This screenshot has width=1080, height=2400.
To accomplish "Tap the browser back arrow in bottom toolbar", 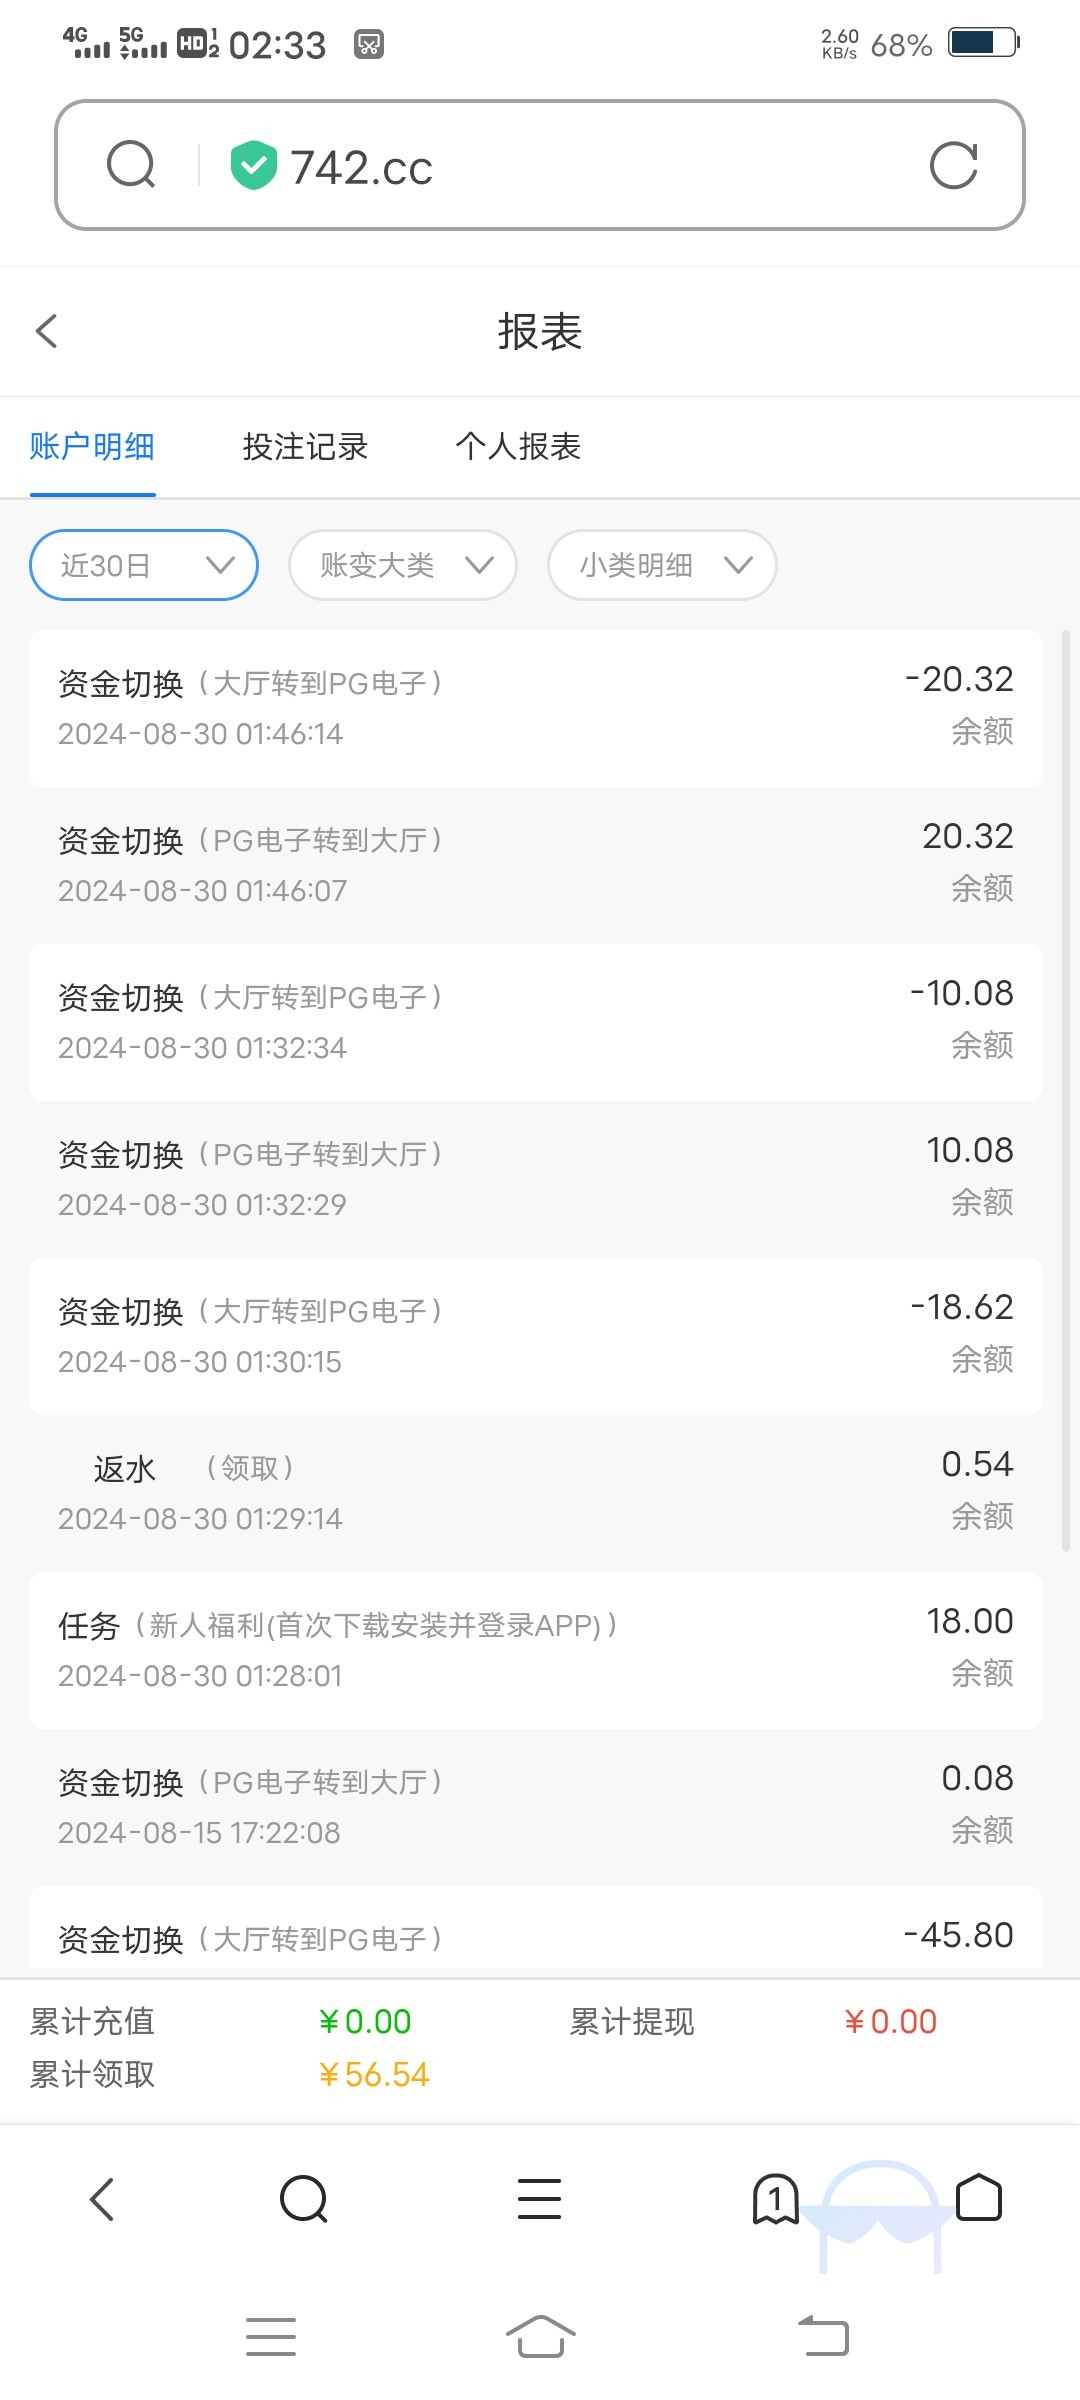I will click(102, 2199).
